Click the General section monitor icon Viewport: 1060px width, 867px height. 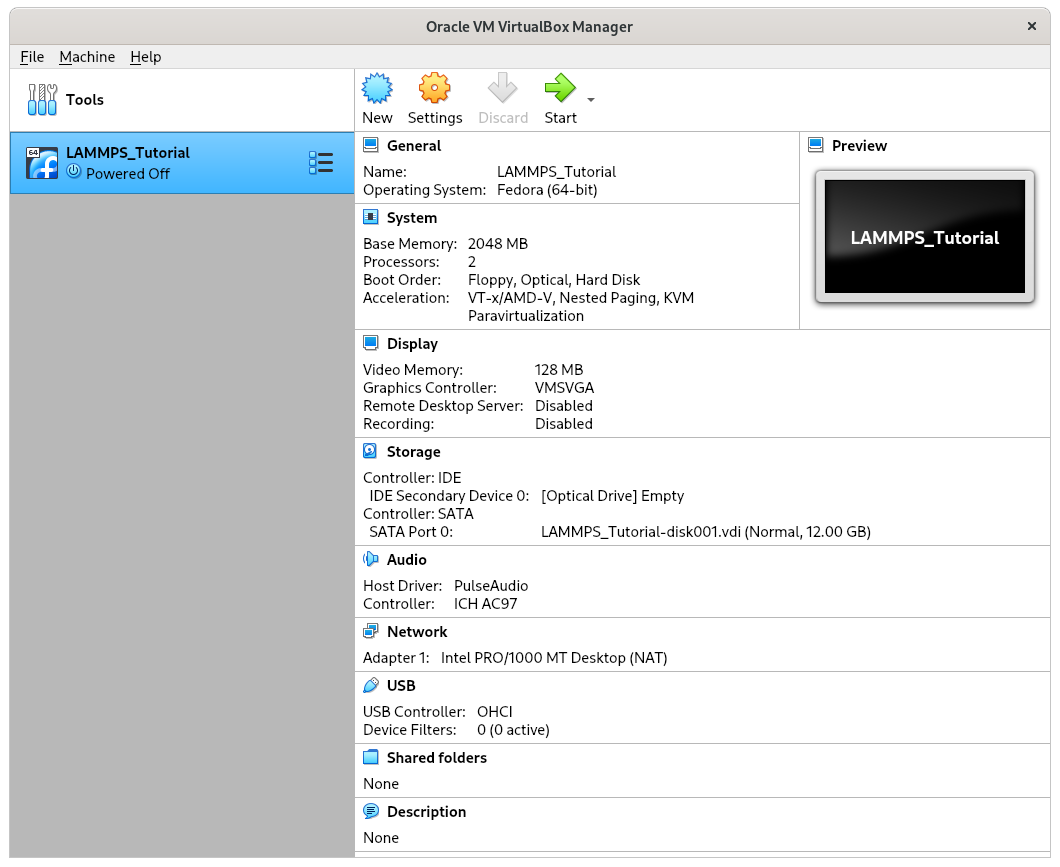(370, 145)
